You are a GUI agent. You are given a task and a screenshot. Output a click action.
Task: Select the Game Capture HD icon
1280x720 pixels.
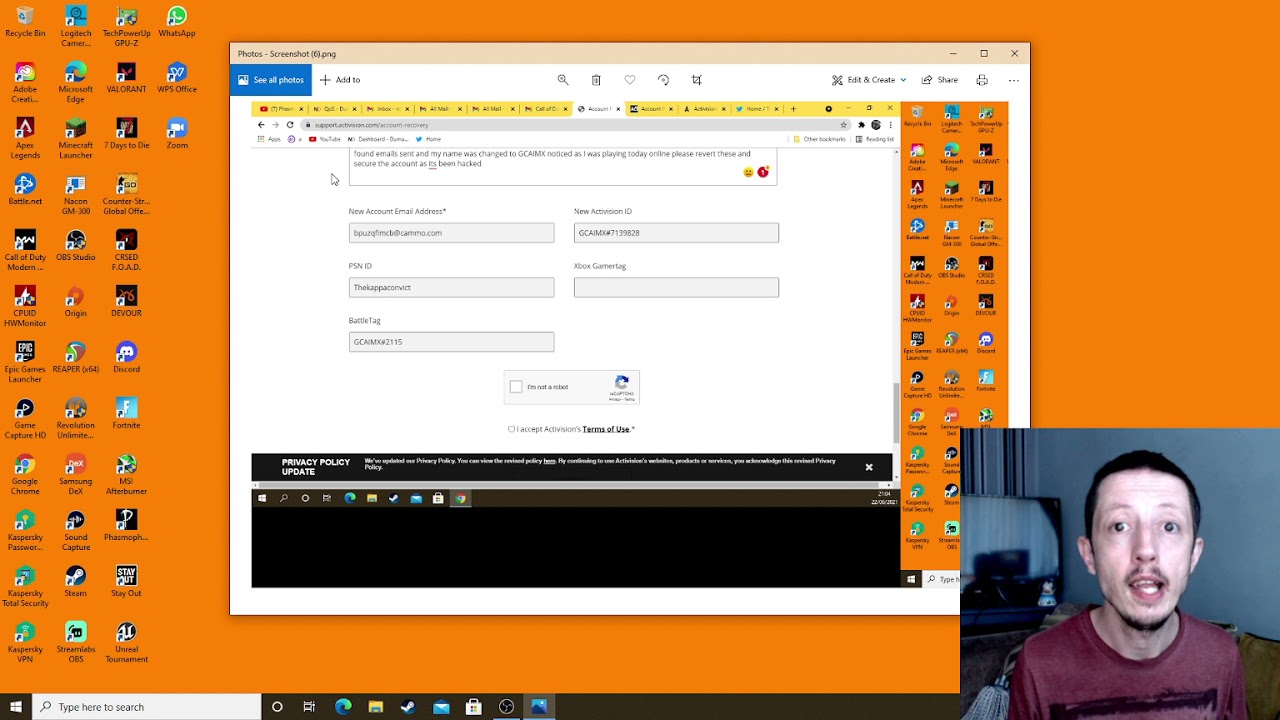25,419
